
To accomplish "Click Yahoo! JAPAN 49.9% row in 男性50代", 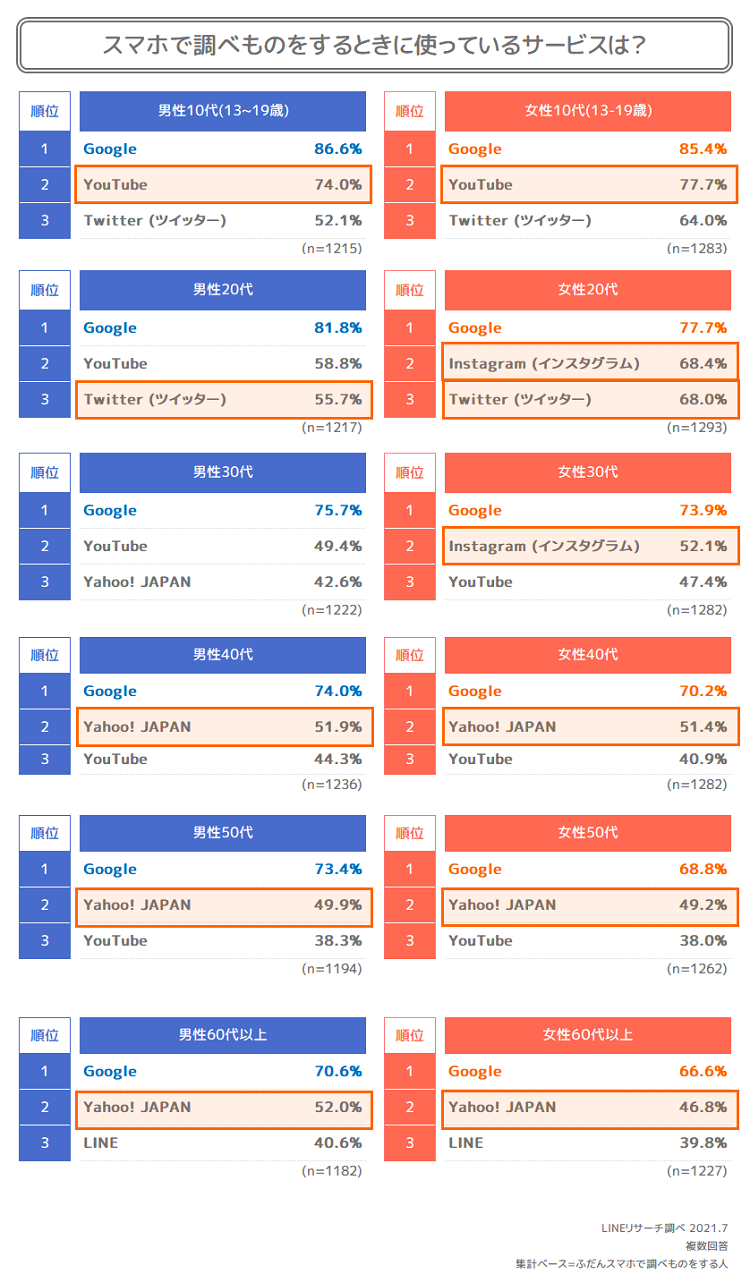I will click(223, 905).
